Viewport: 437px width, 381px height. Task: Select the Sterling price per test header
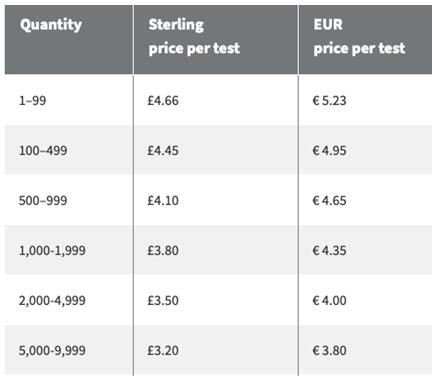click(x=194, y=36)
